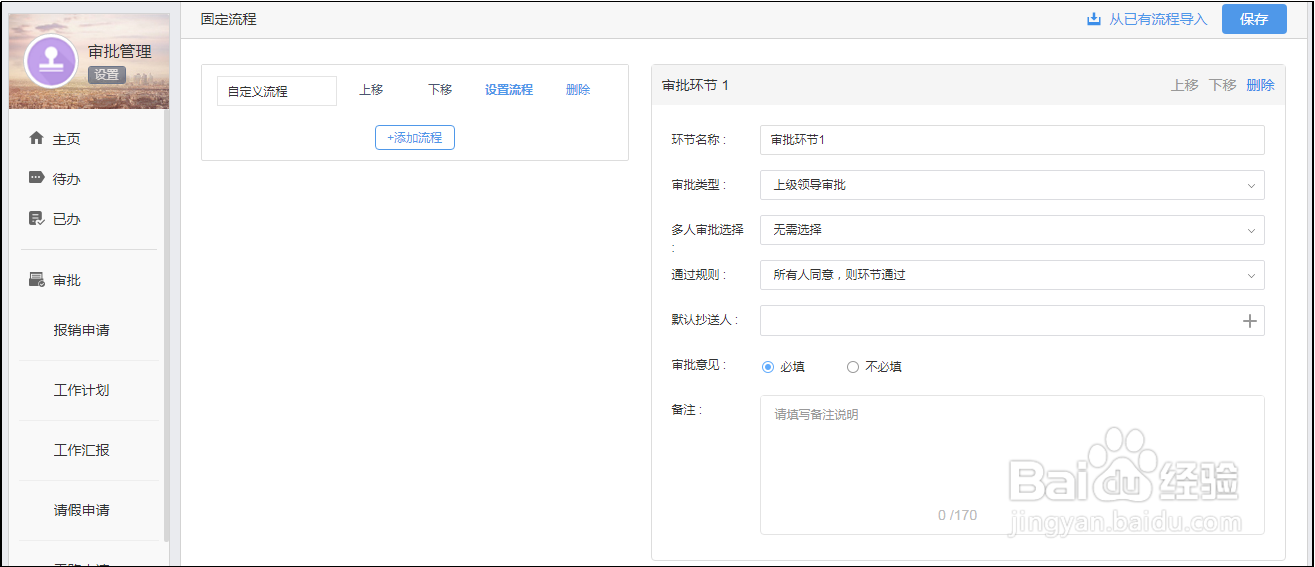
Task: Click the sidebar vertical scrollbar
Action: pos(166,325)
